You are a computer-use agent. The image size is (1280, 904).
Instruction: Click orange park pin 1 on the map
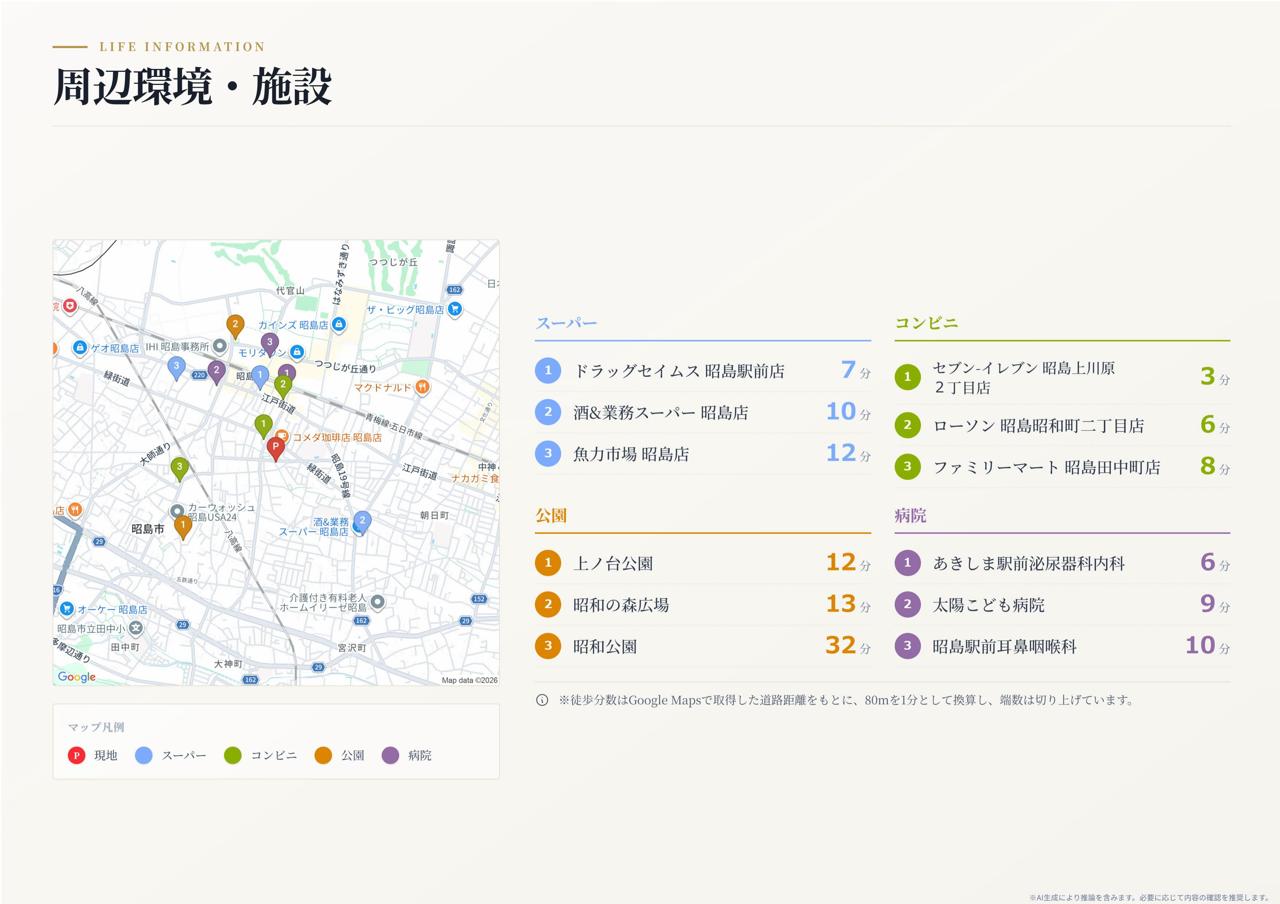click(x=183, y=526)
